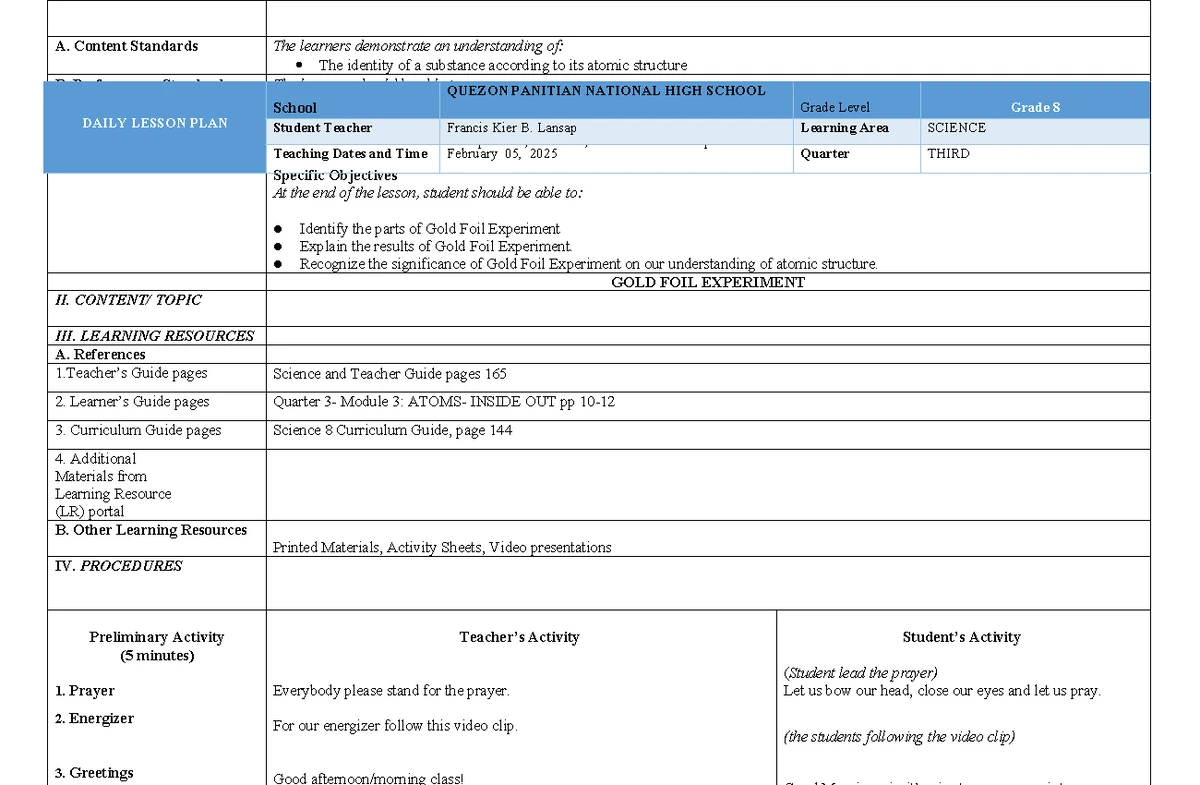Image resolution: width=1200 pixels, height=785 pixels.
Task: Select objective 'Explain the results of Gold Foil Experiment'
Action: coord(436,246)
